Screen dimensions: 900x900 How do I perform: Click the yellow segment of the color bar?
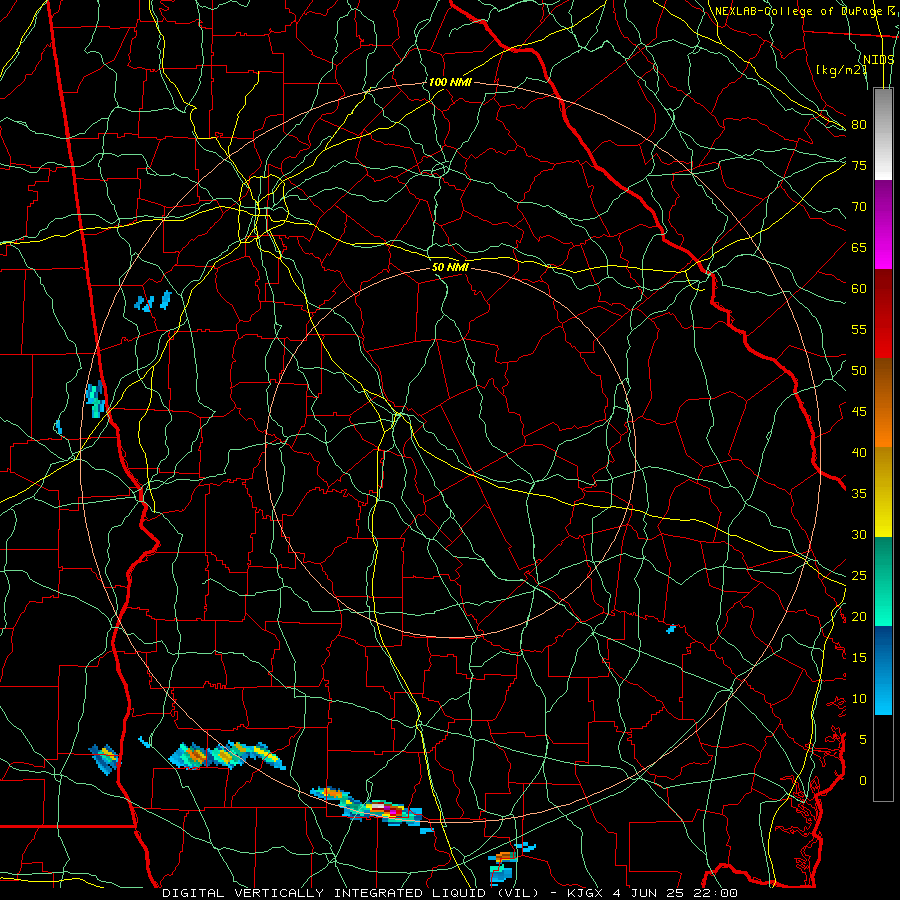(x=883, y=492)
